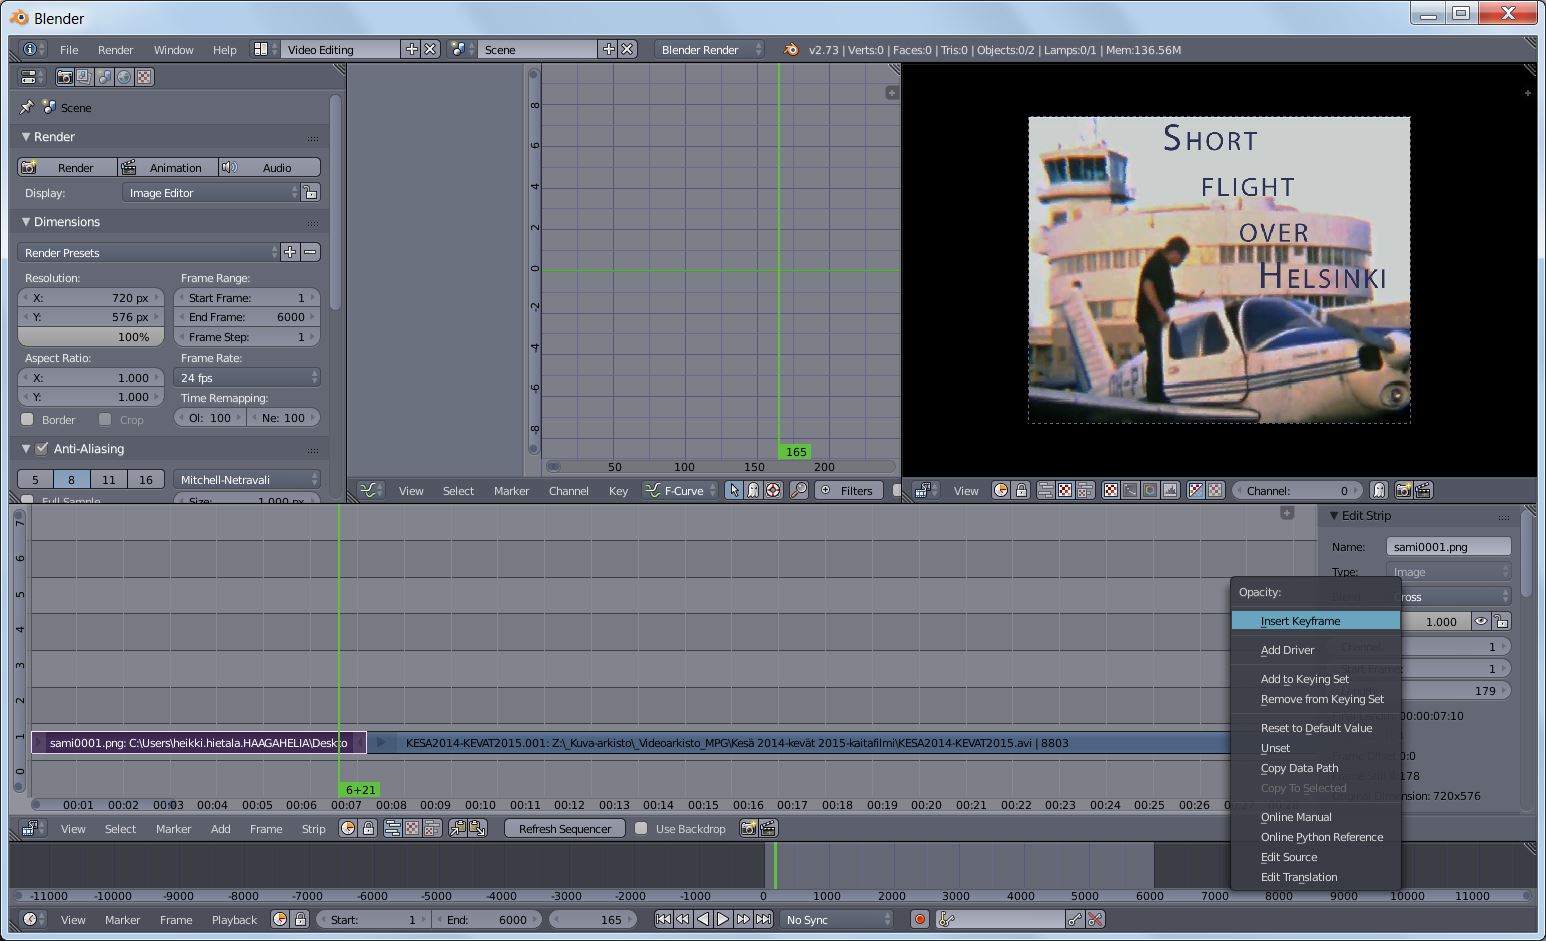
Task: Open the texture properties checker tab icon
Action: (144, 77)
